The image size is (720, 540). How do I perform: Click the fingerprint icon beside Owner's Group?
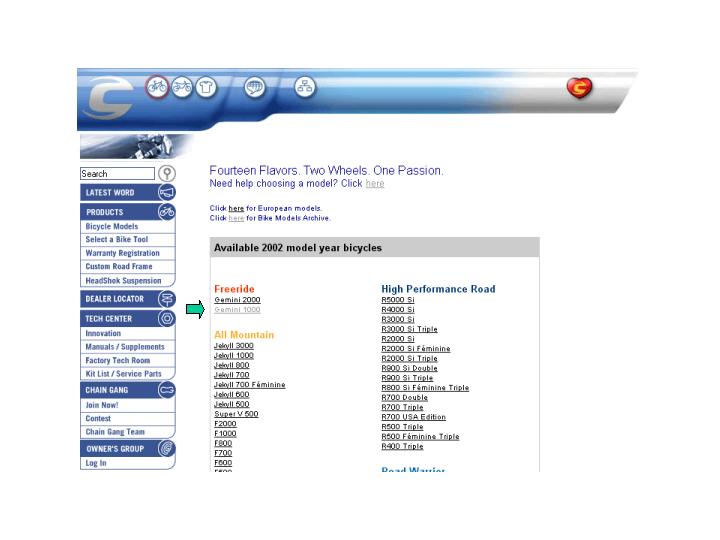point(166,449)
